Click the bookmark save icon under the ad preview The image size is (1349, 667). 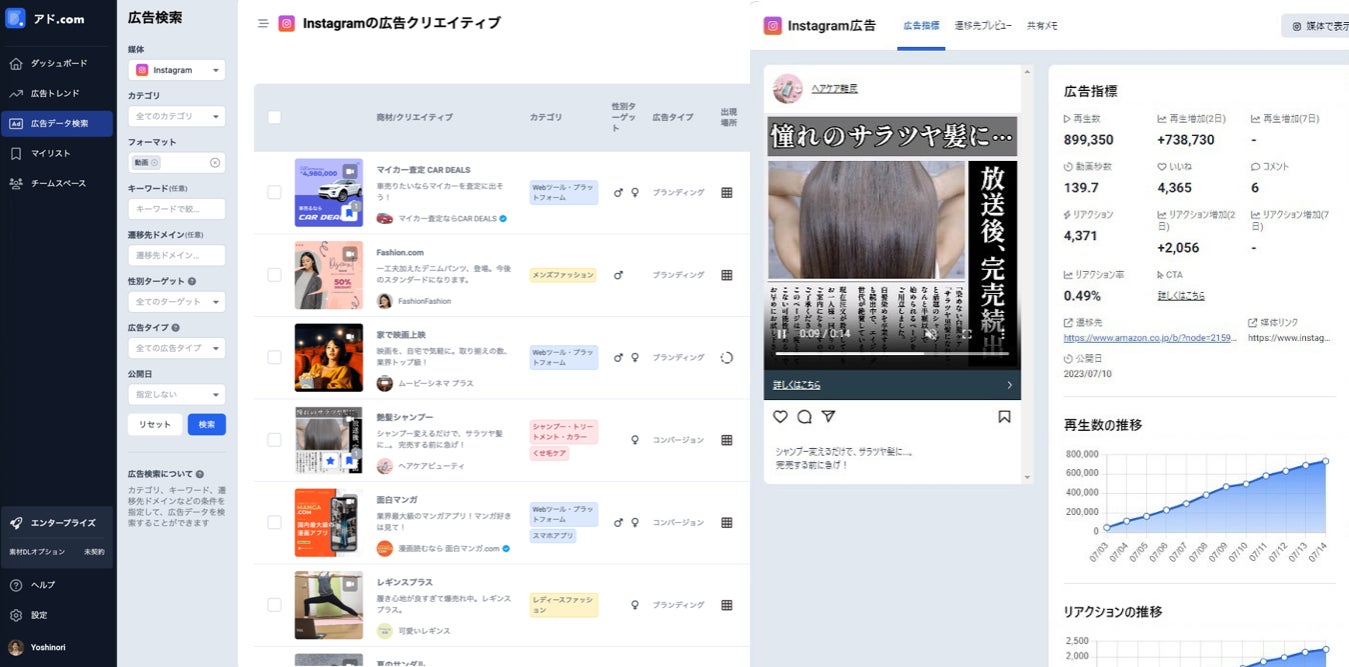pyautogui.click(x=1005, y=416)
